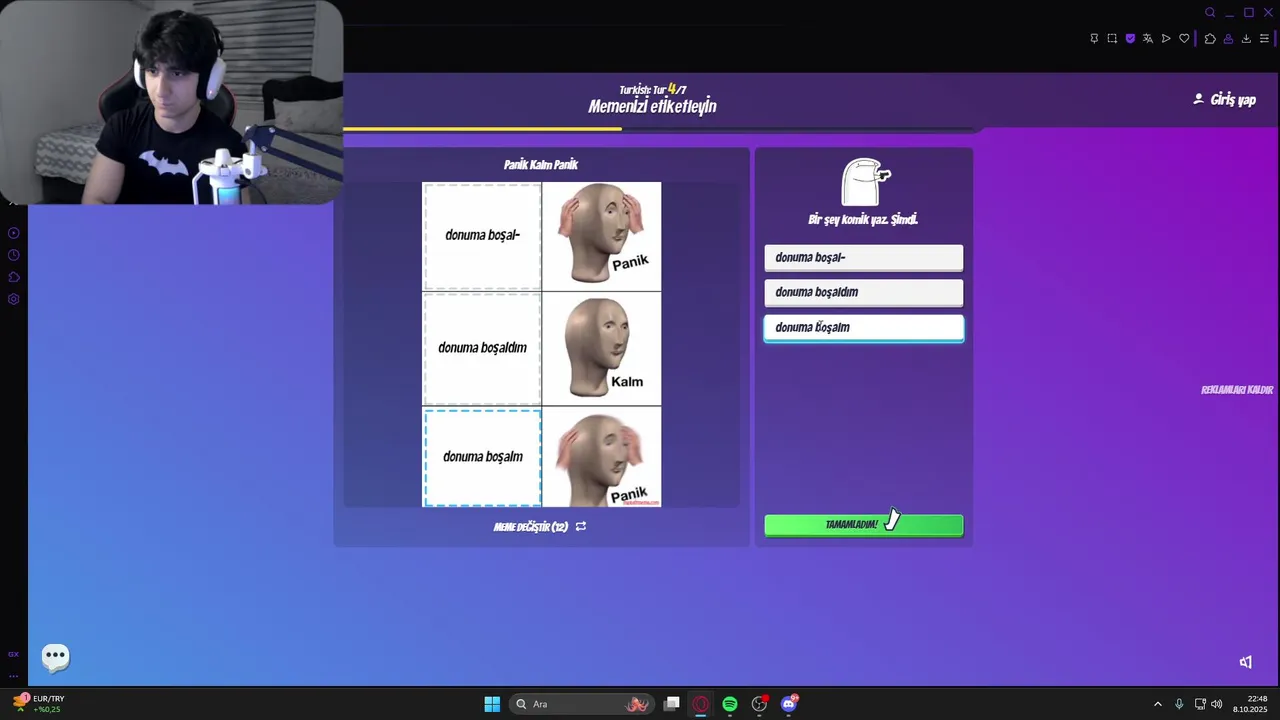Click Giriş yap login link
Image resolution: width=1280 pixels, height=720 pixels.
click(x=1224, y=100)
